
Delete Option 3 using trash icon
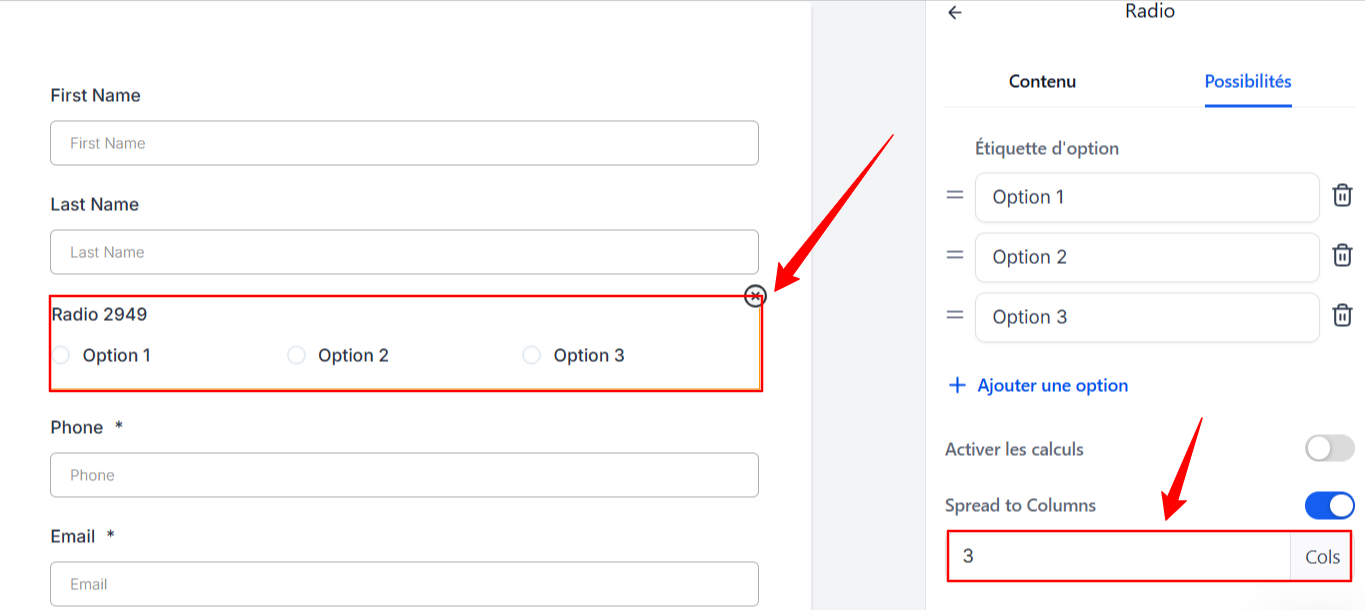(x=1342, y=316)
